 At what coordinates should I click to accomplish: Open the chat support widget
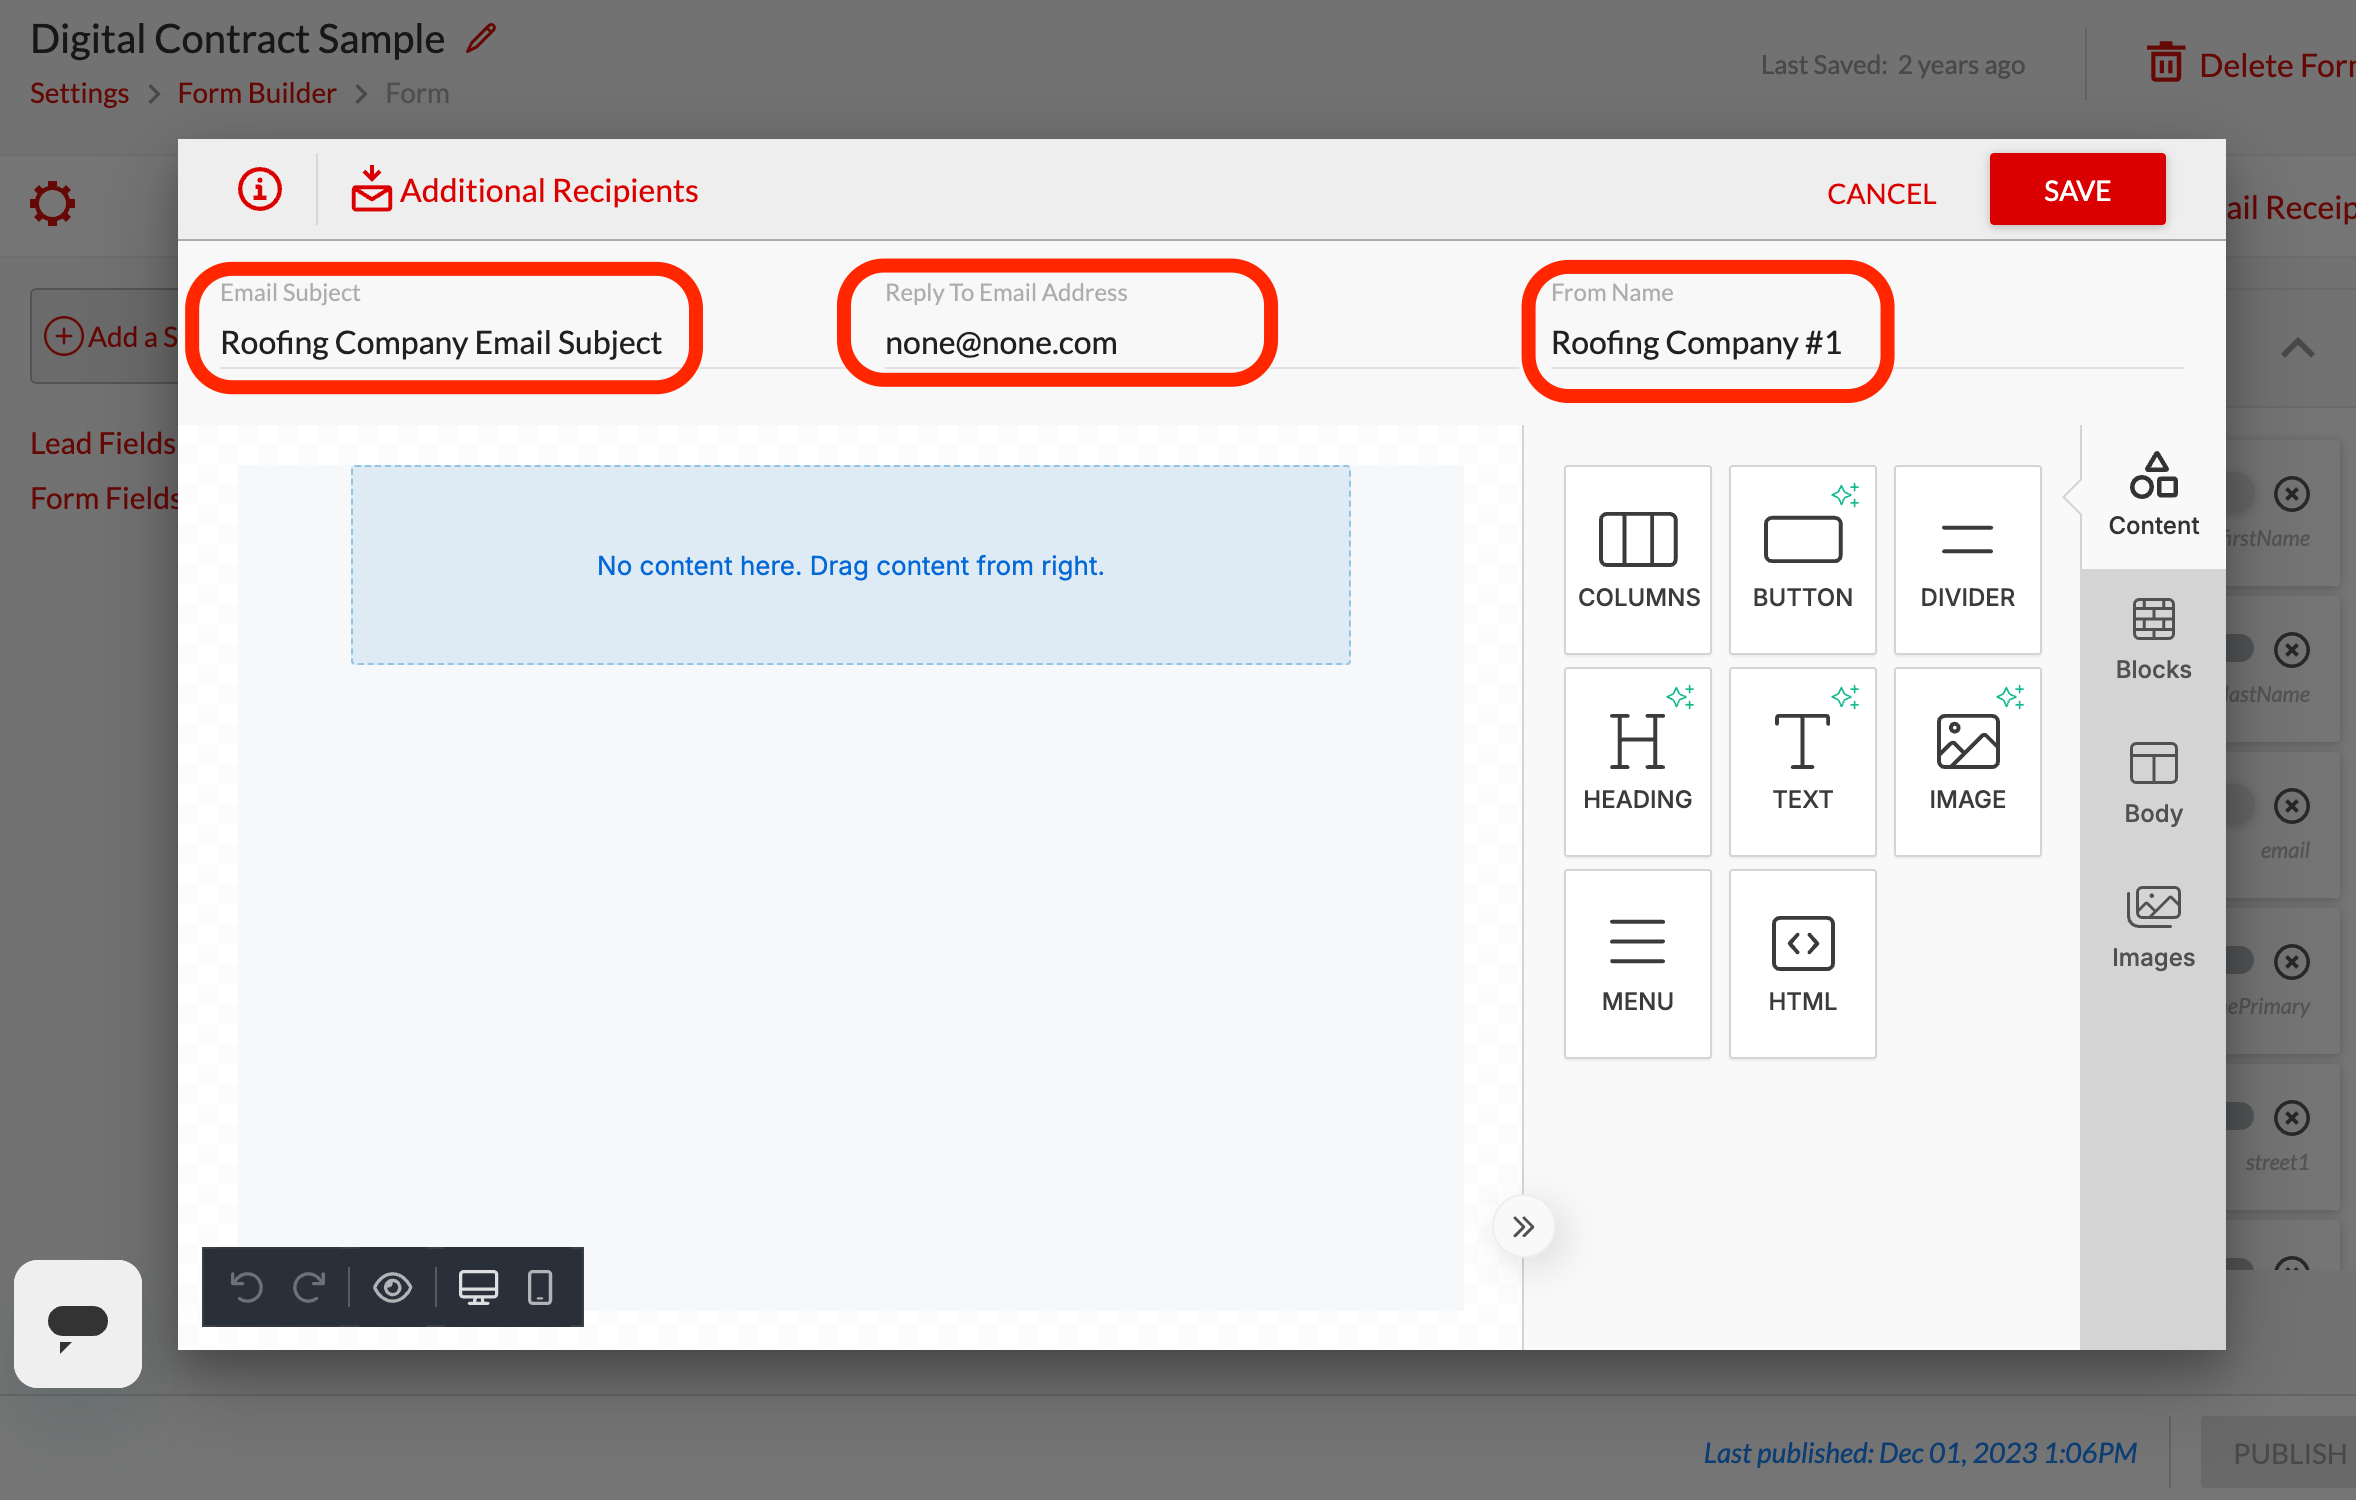(78, 1323)
